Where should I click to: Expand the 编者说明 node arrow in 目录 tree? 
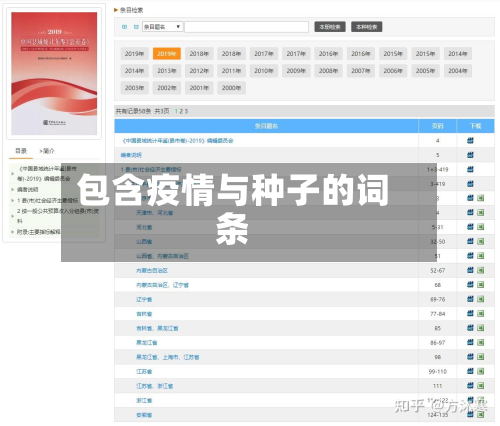[x=13, y=190]
